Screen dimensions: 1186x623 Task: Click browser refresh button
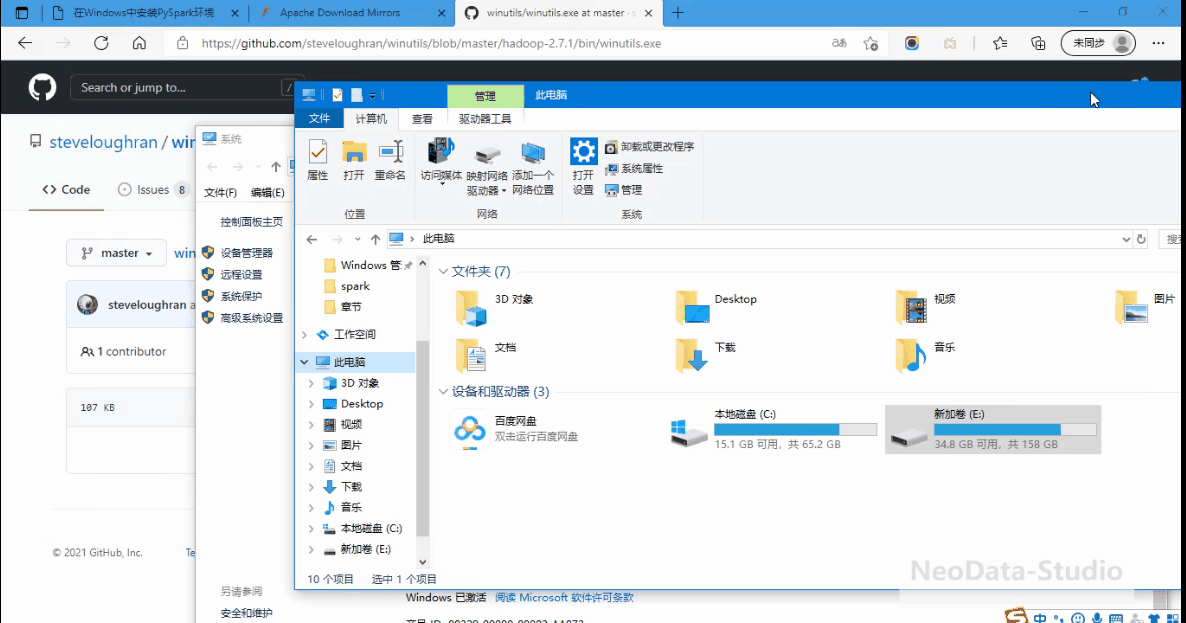(x=101, y=43)
